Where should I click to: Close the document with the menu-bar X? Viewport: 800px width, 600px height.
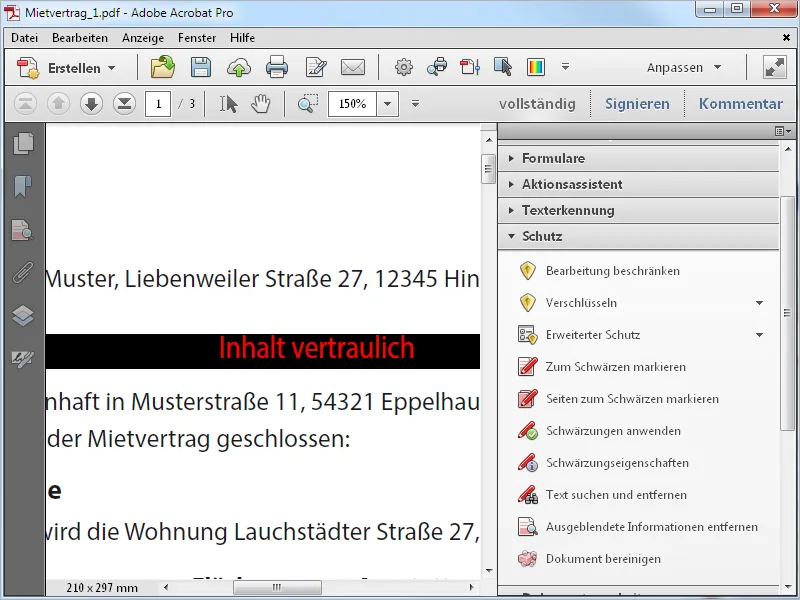point(786,37)
